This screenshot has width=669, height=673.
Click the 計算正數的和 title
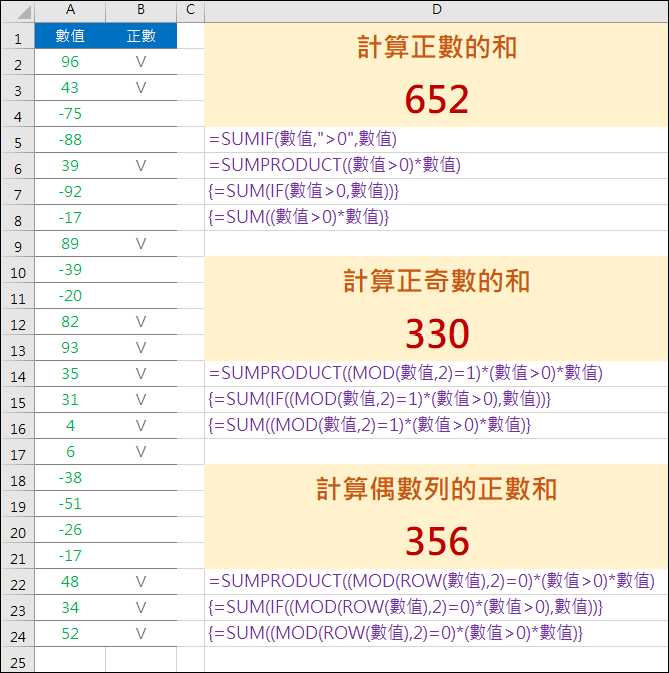pyautogui.click(x=436, y=47)
